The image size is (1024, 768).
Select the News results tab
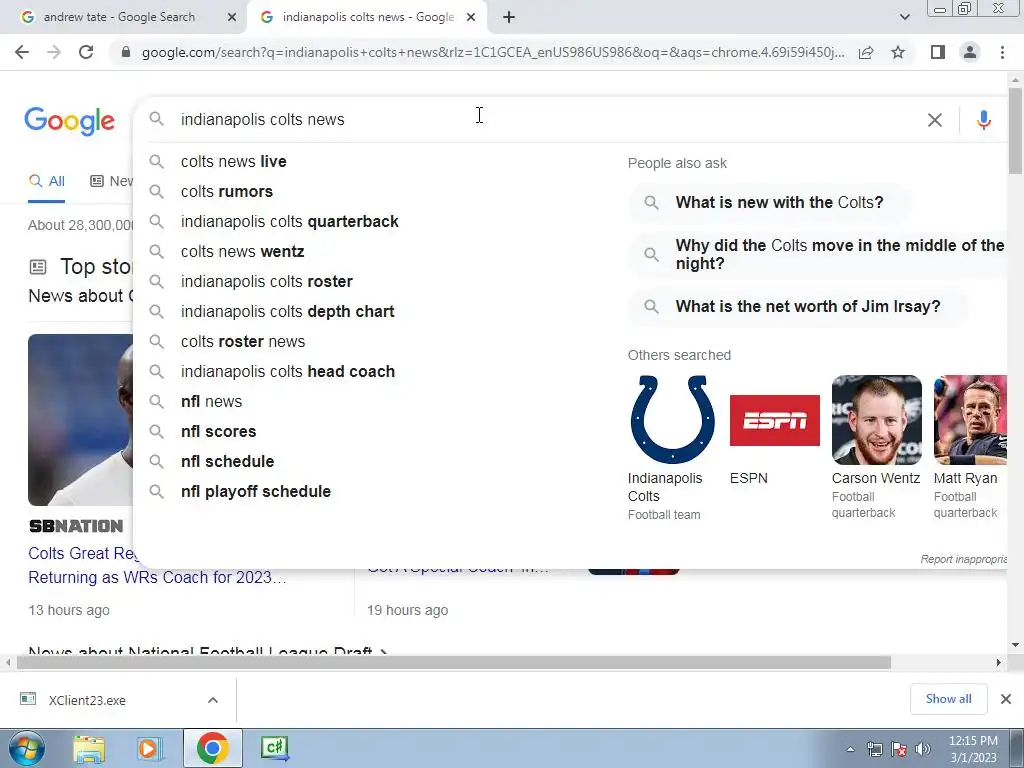(x=112, y=181)
